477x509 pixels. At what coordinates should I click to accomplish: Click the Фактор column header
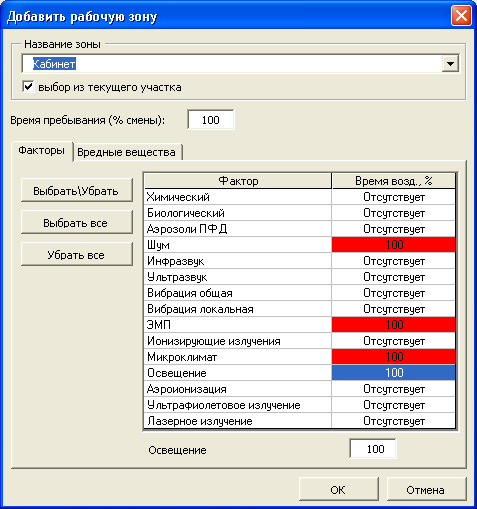pyautogui.click(x=238, y=181)
